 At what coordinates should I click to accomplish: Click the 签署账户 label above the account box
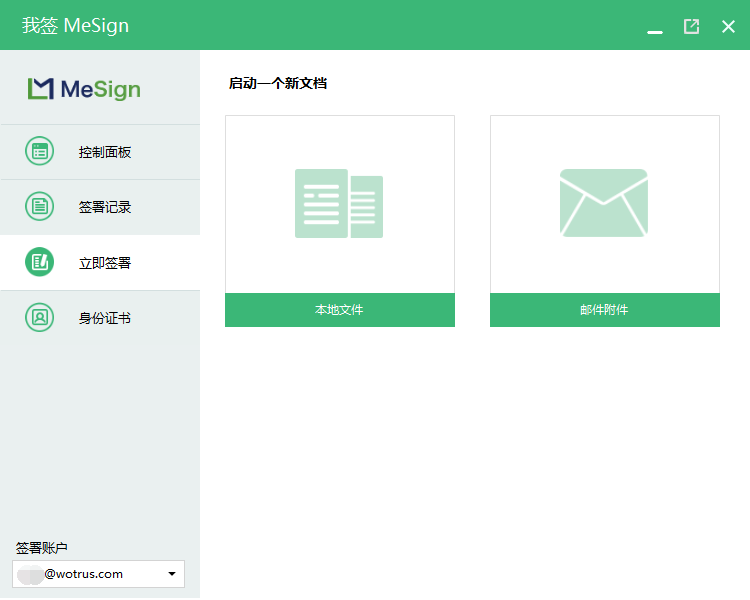(42, 548)
